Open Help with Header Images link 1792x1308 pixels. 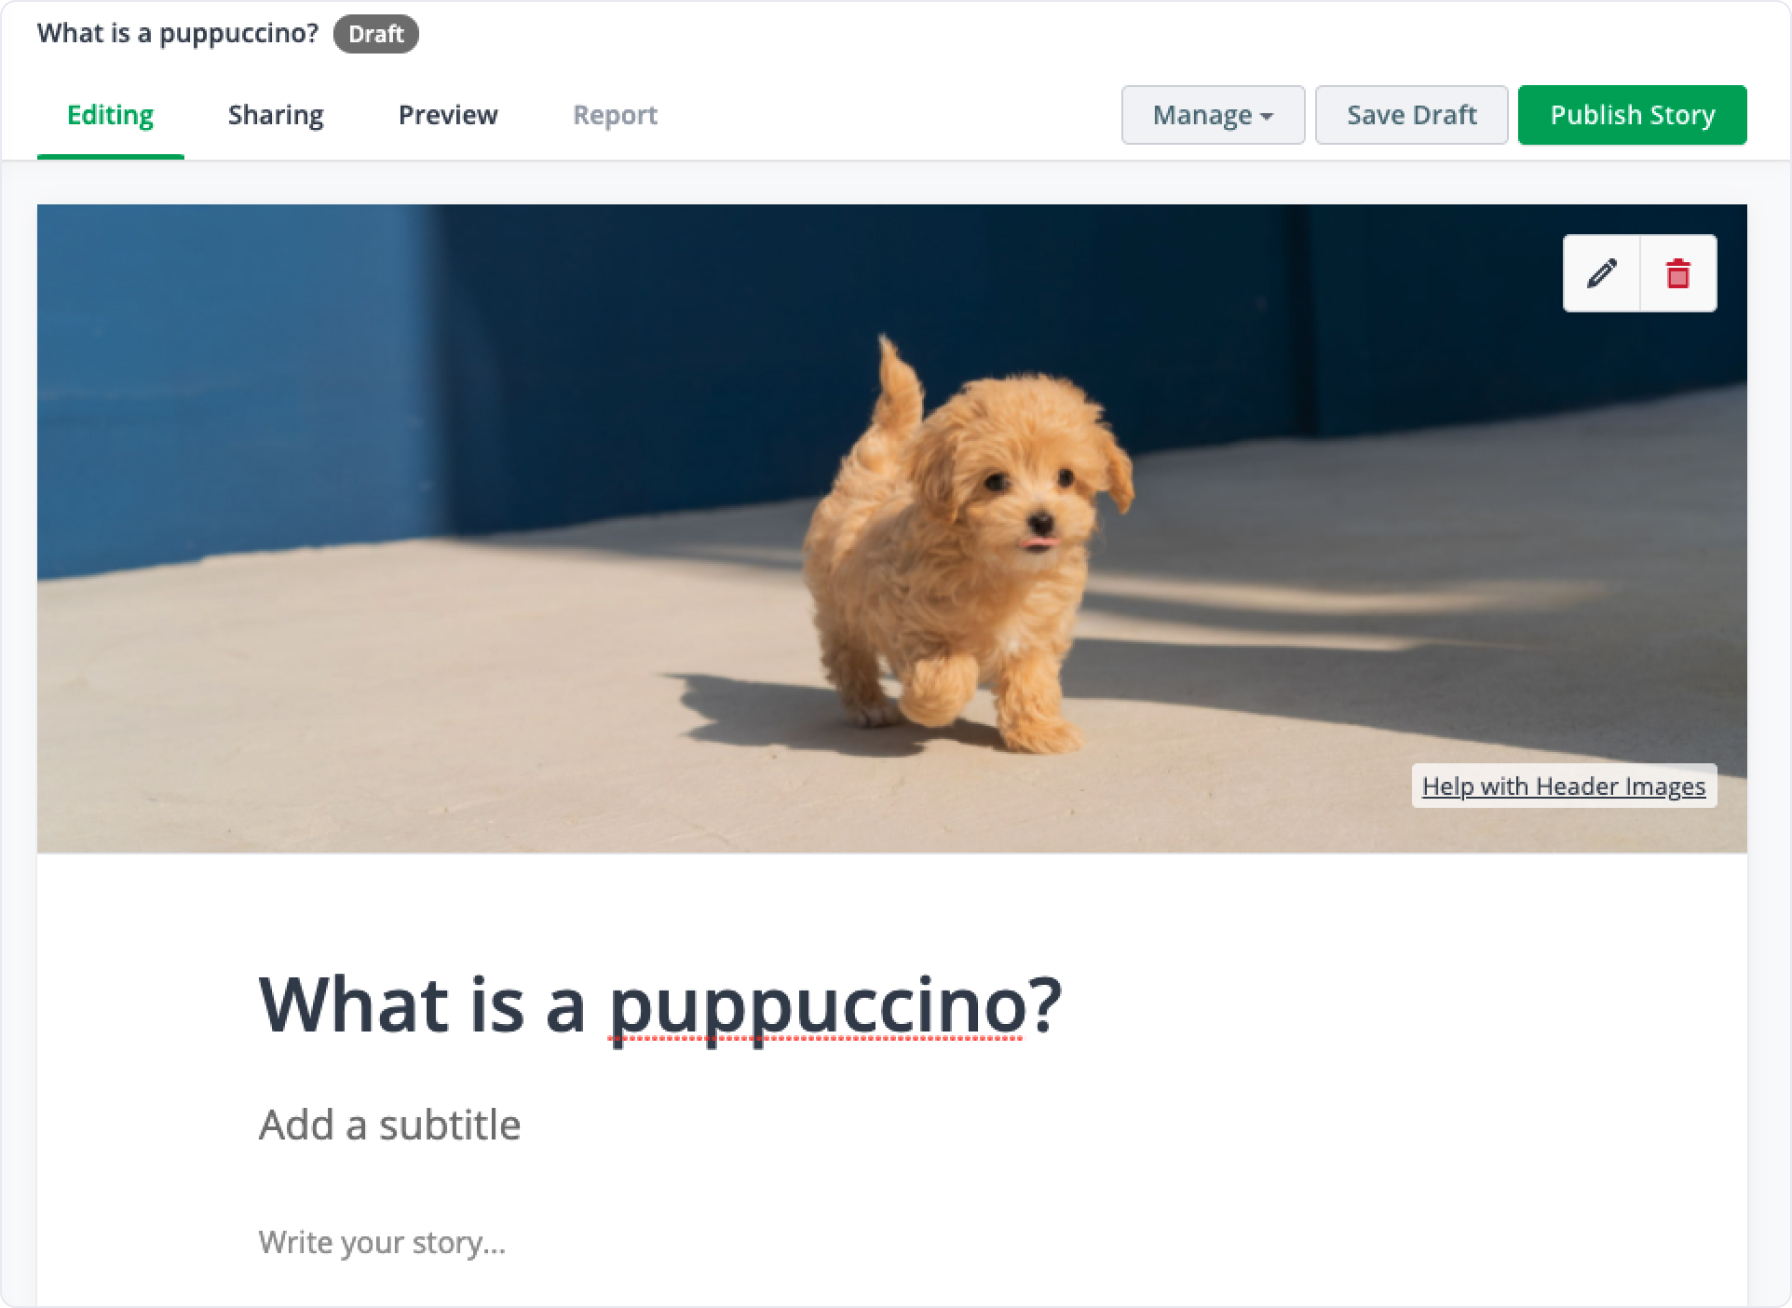[x=1563, y=786]
